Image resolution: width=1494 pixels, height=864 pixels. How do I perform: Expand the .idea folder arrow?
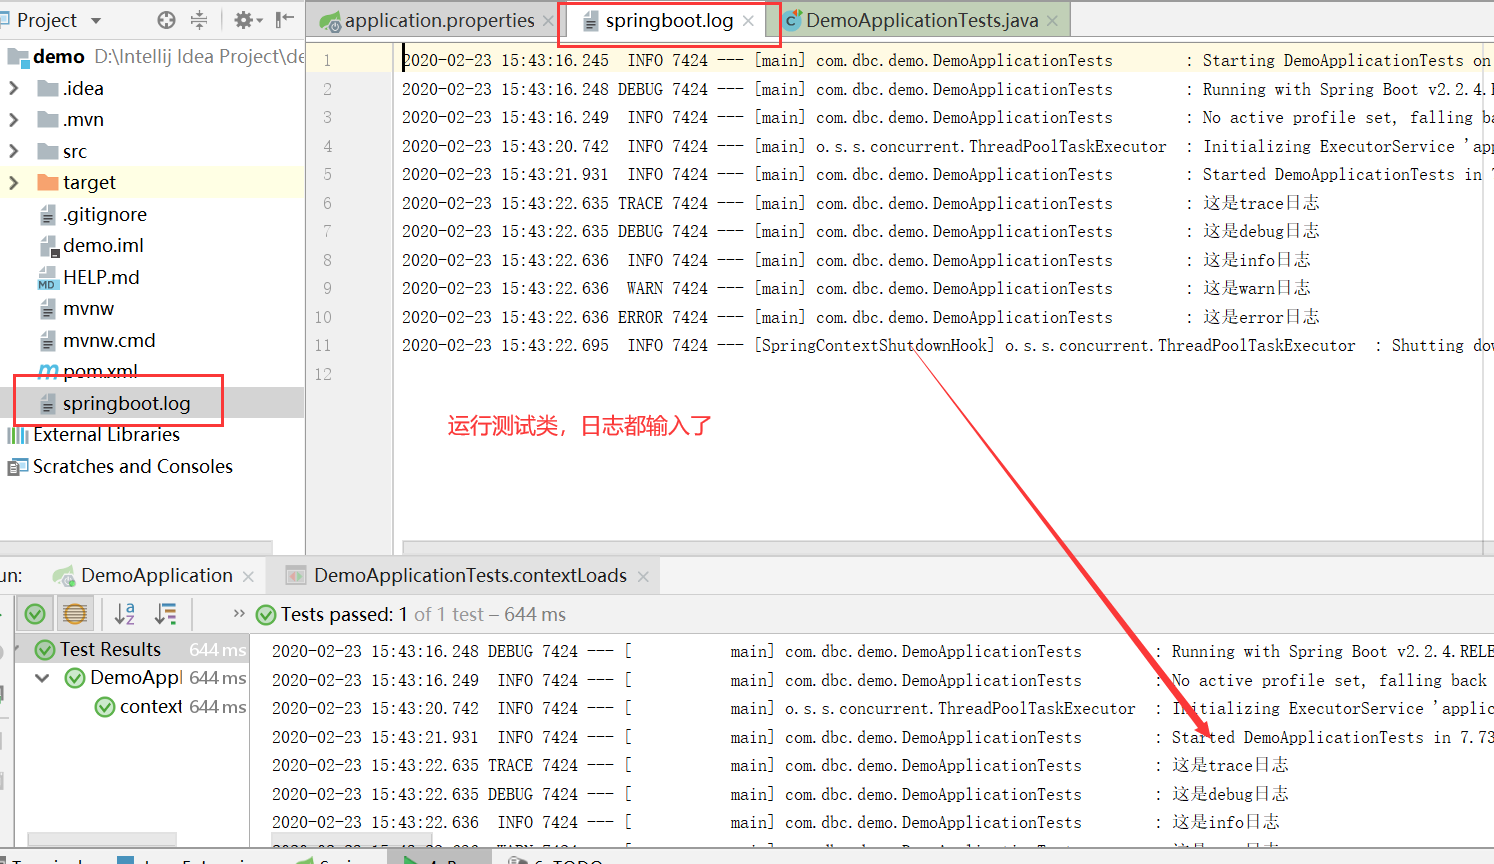coord(13,88)
